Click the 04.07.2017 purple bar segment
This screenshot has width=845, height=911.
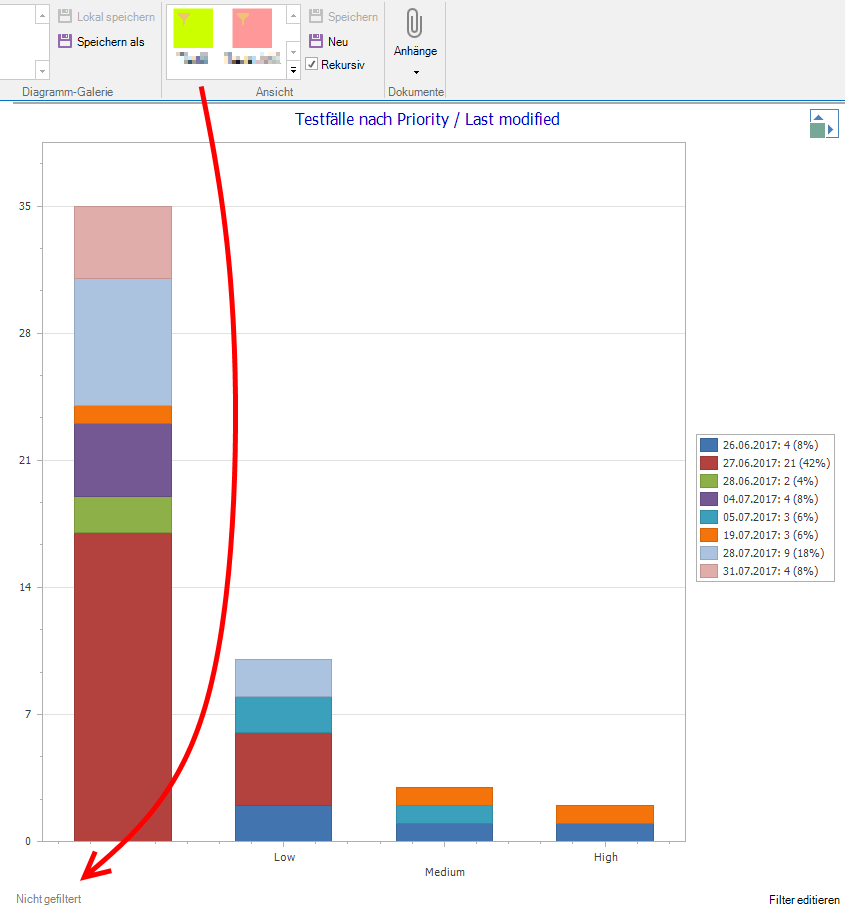(x=123, y=460)
